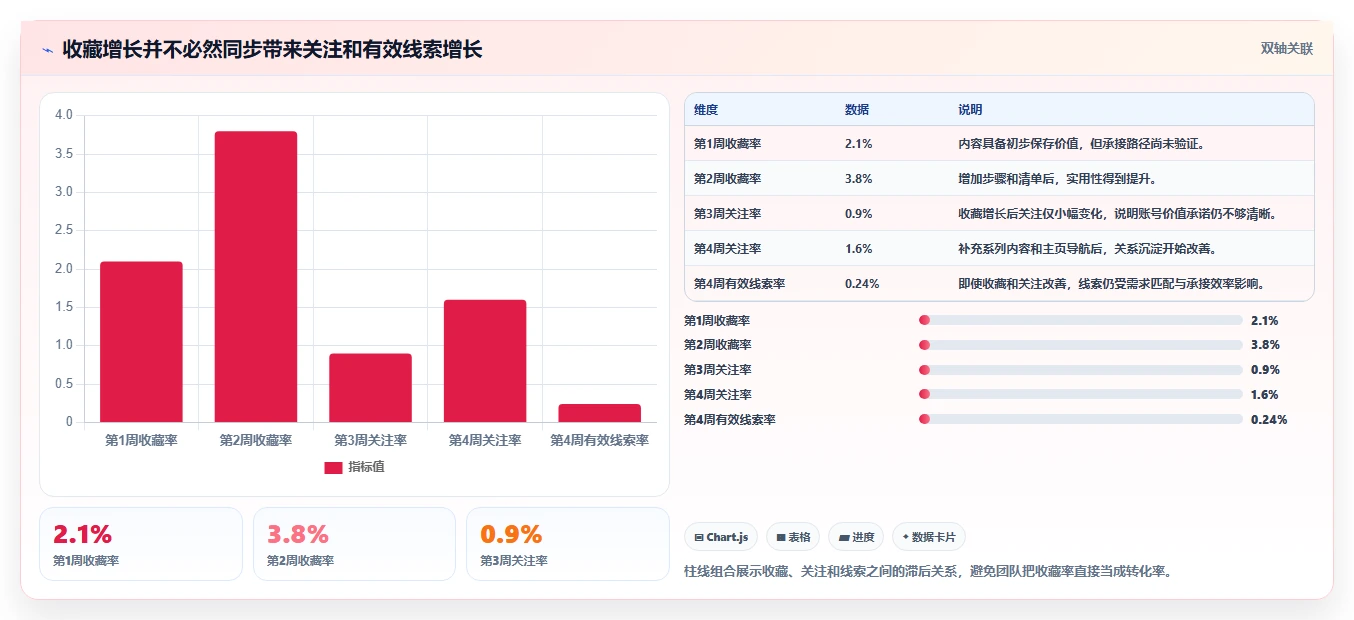The width and height of the screenshot is (1354, 620).
Task: Click the 3.8% value in table
Action: pos(859,179)
